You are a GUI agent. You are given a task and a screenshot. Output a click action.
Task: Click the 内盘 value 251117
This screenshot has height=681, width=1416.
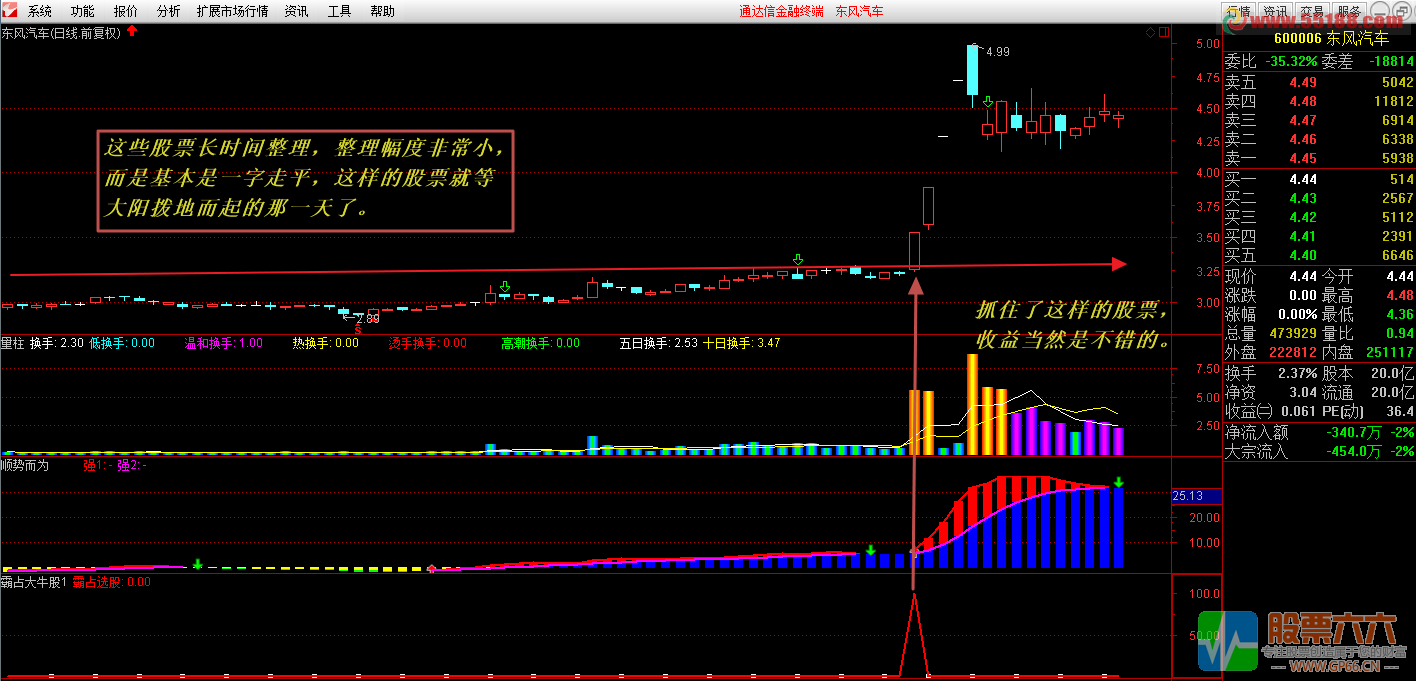[1391, 352]
